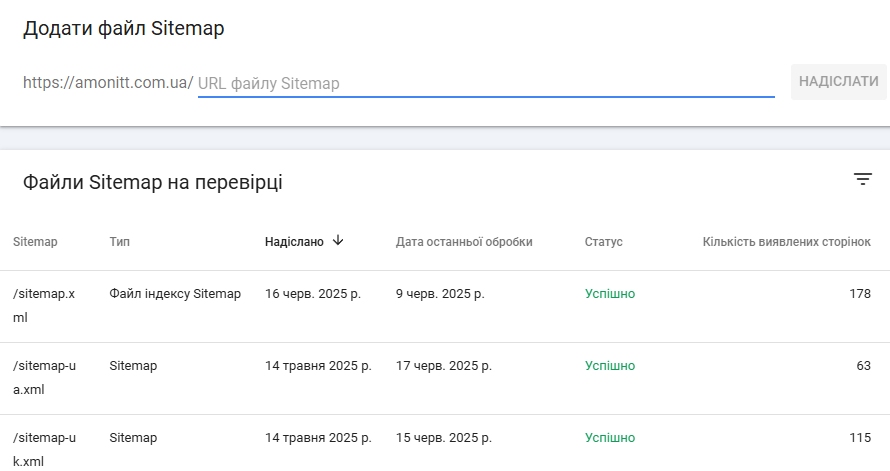Open the /sitemap-uk.xml row

445,443
